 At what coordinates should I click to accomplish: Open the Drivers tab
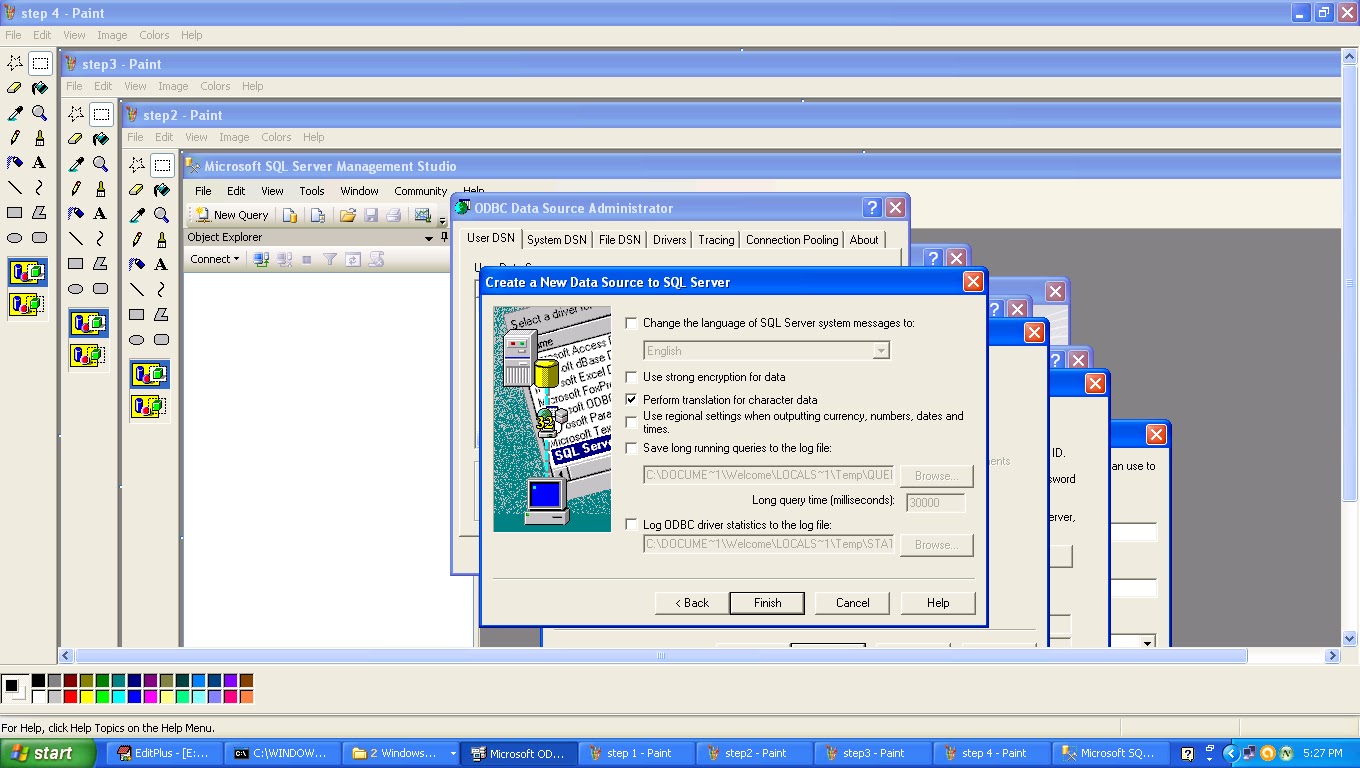click(x=670, y=240)
